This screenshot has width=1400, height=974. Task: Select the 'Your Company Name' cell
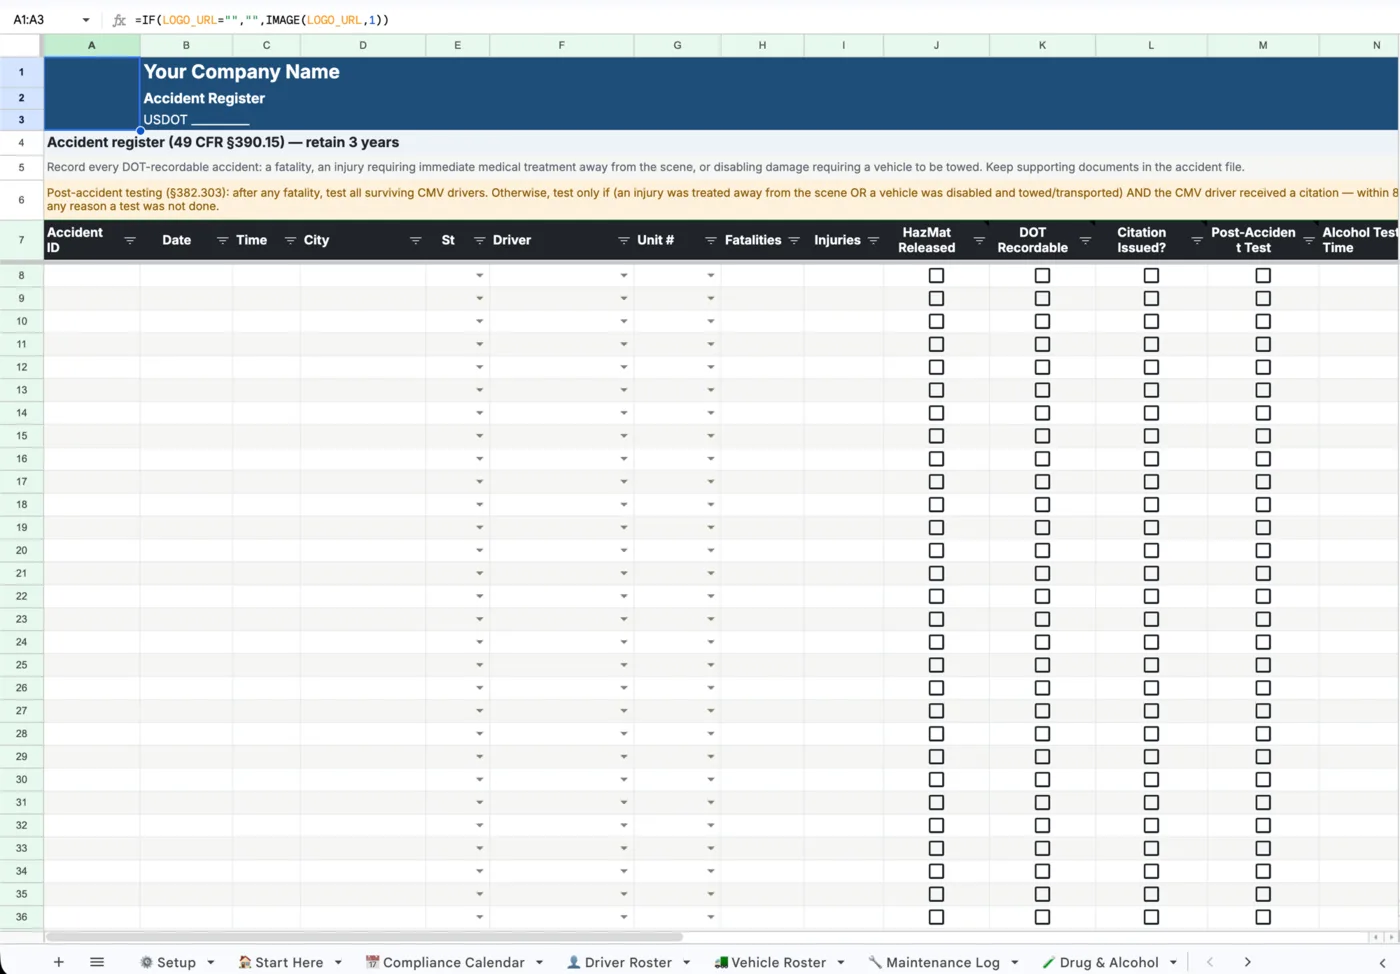pyautogui.click(x=241, y=72)
